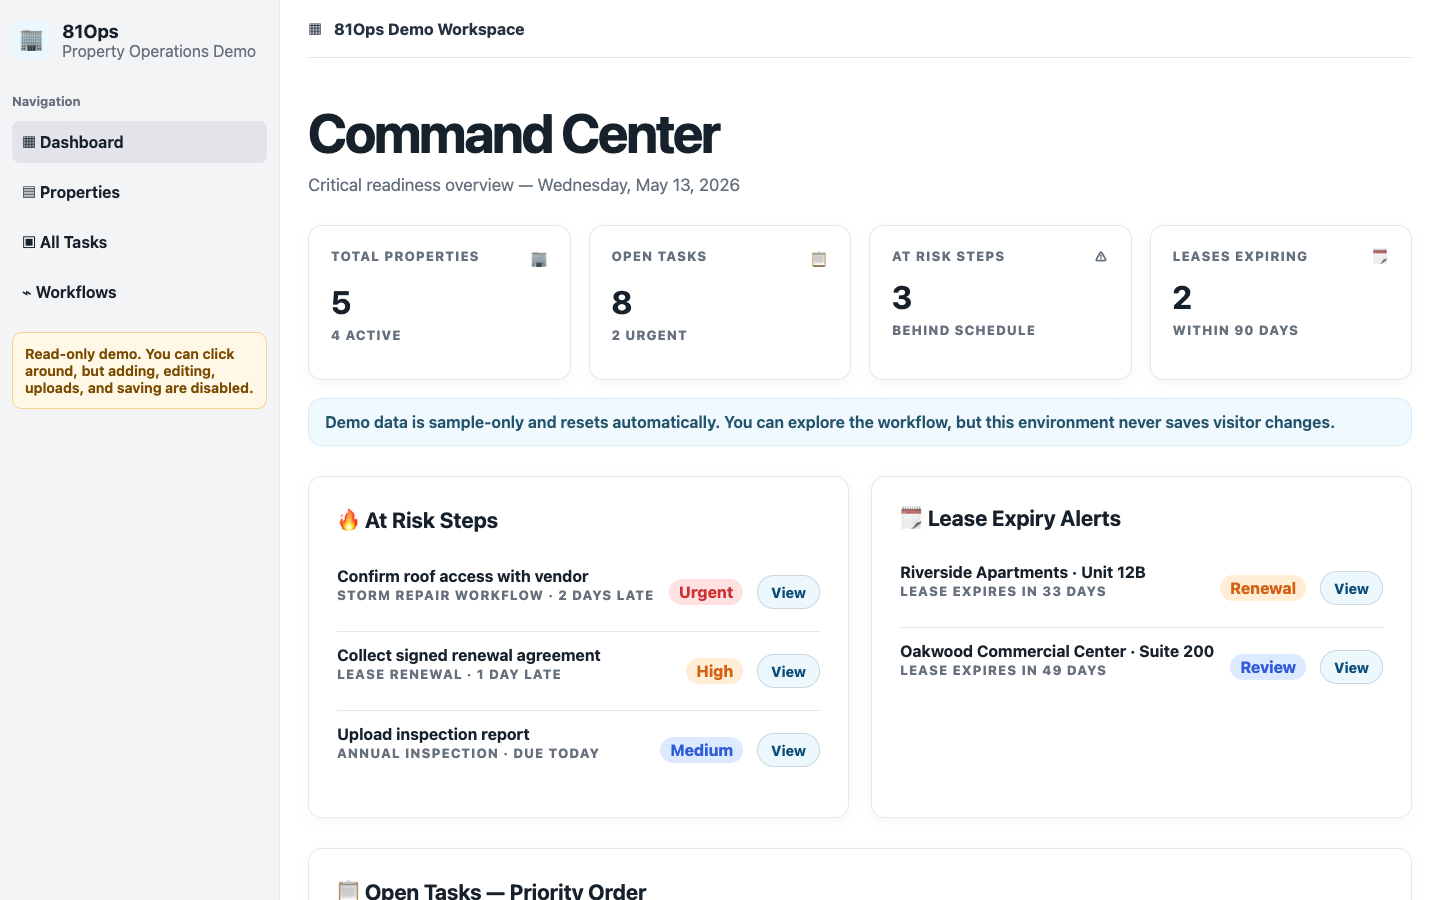Click the Command Center heading

coord(514,134)
